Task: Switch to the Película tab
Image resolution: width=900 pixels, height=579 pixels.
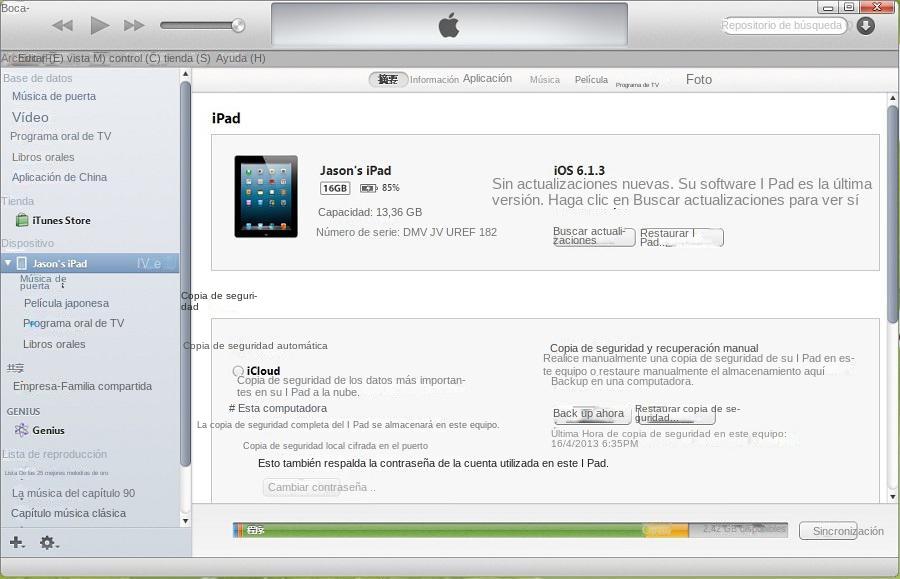Action: pyautogui.click(x=591, y=80)
